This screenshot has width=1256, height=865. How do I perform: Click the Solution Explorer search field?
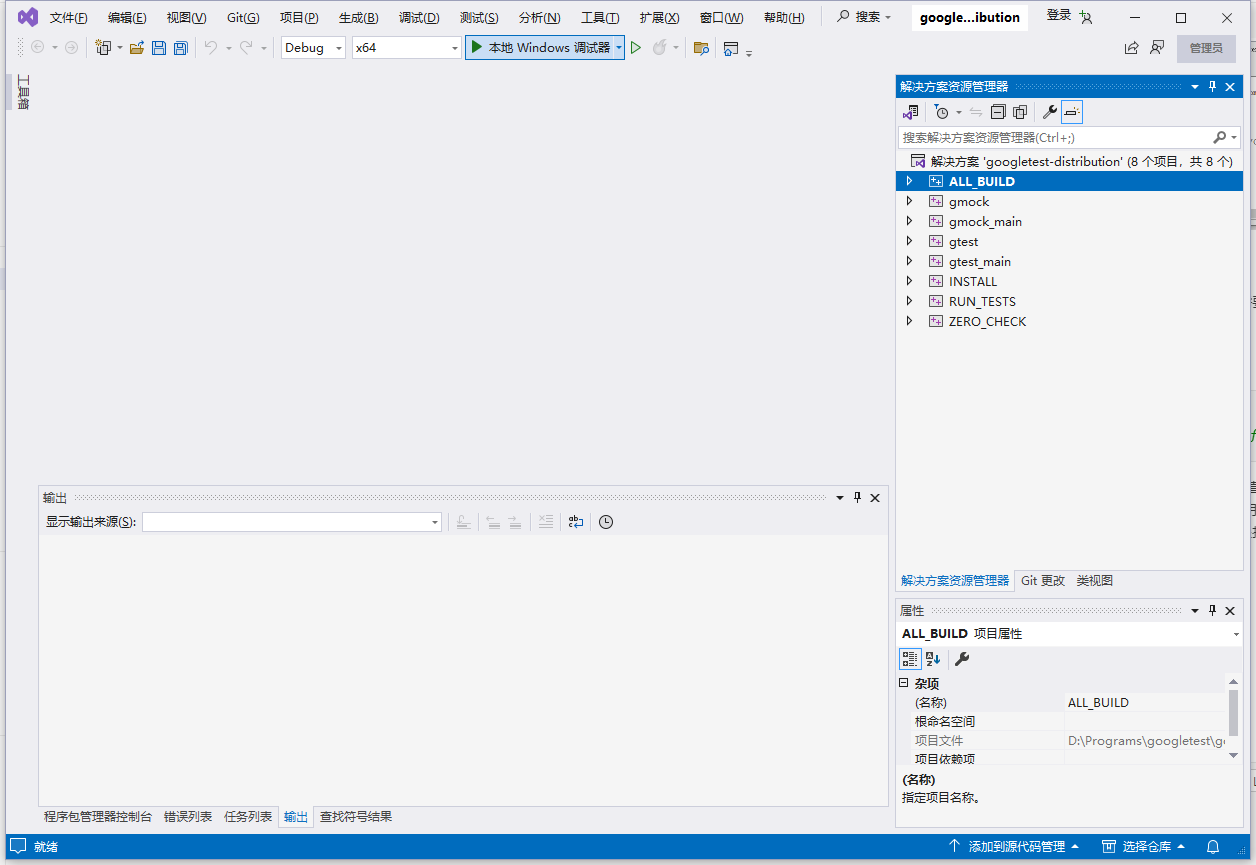1054,137
